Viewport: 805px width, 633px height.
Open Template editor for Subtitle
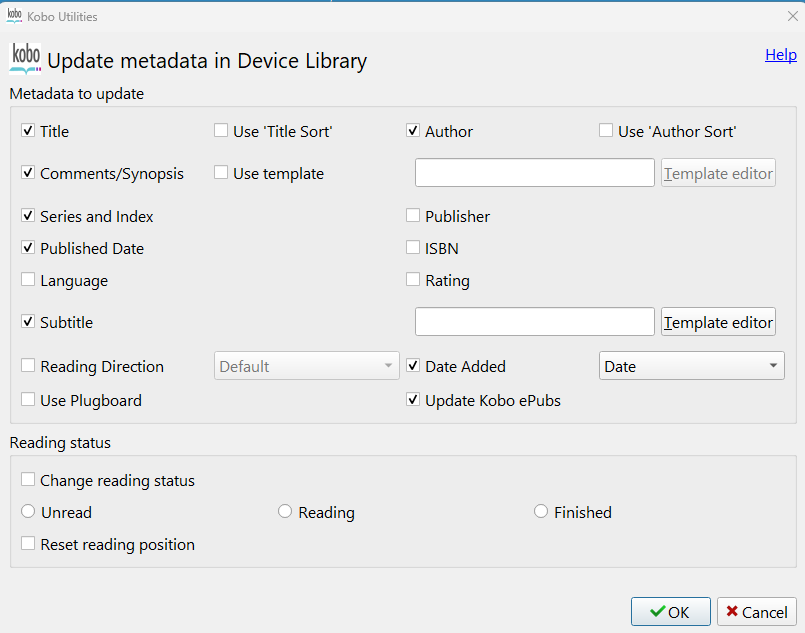718,322
